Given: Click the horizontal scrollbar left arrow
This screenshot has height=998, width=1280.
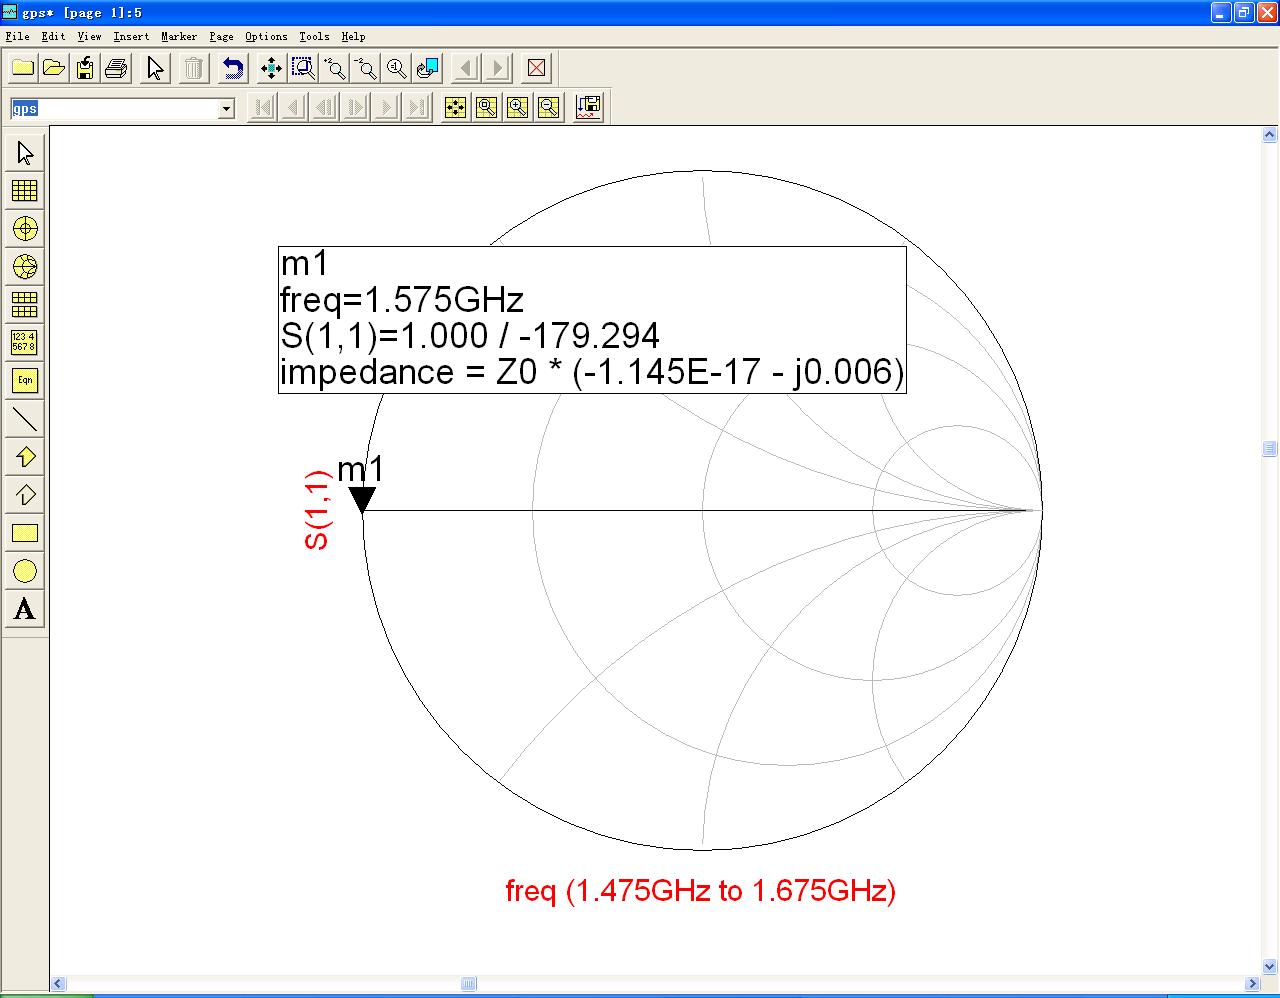Looking at the screenshot, I should pos(58,984).
